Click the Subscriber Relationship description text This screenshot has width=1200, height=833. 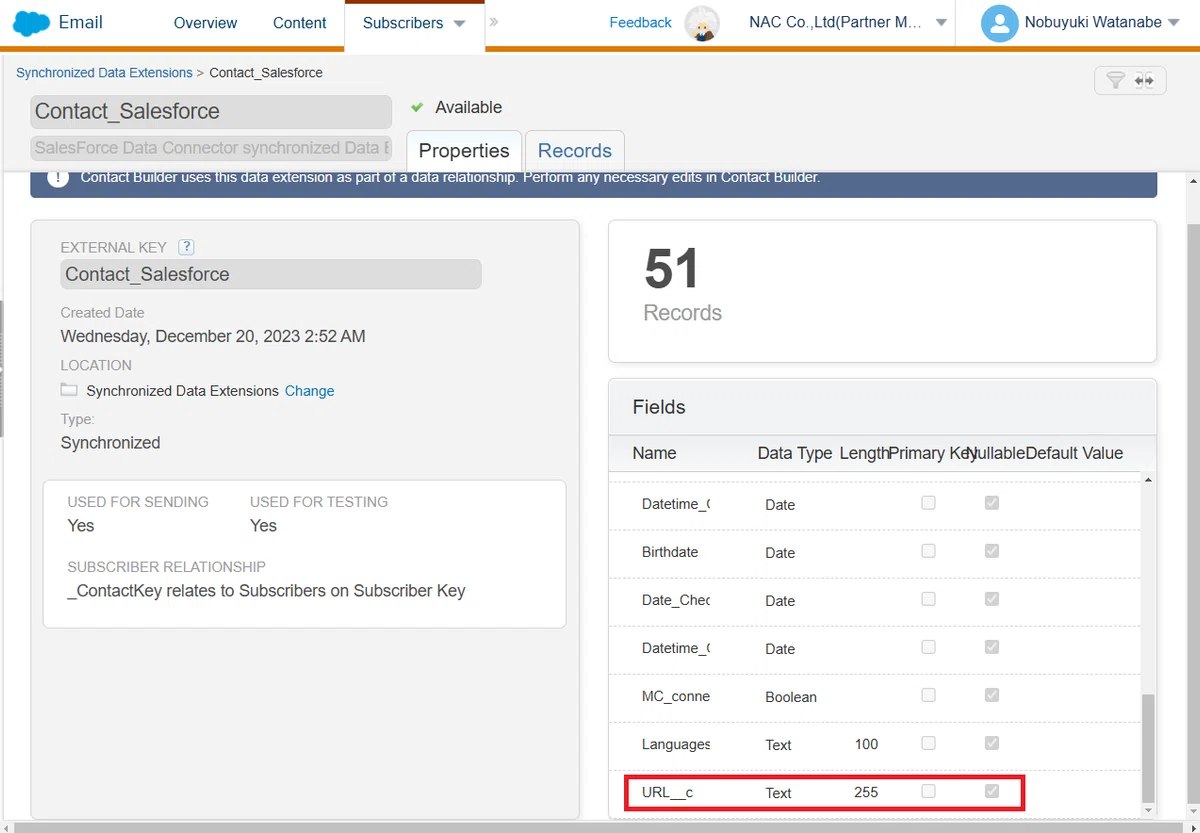click(x=267, y=590)
